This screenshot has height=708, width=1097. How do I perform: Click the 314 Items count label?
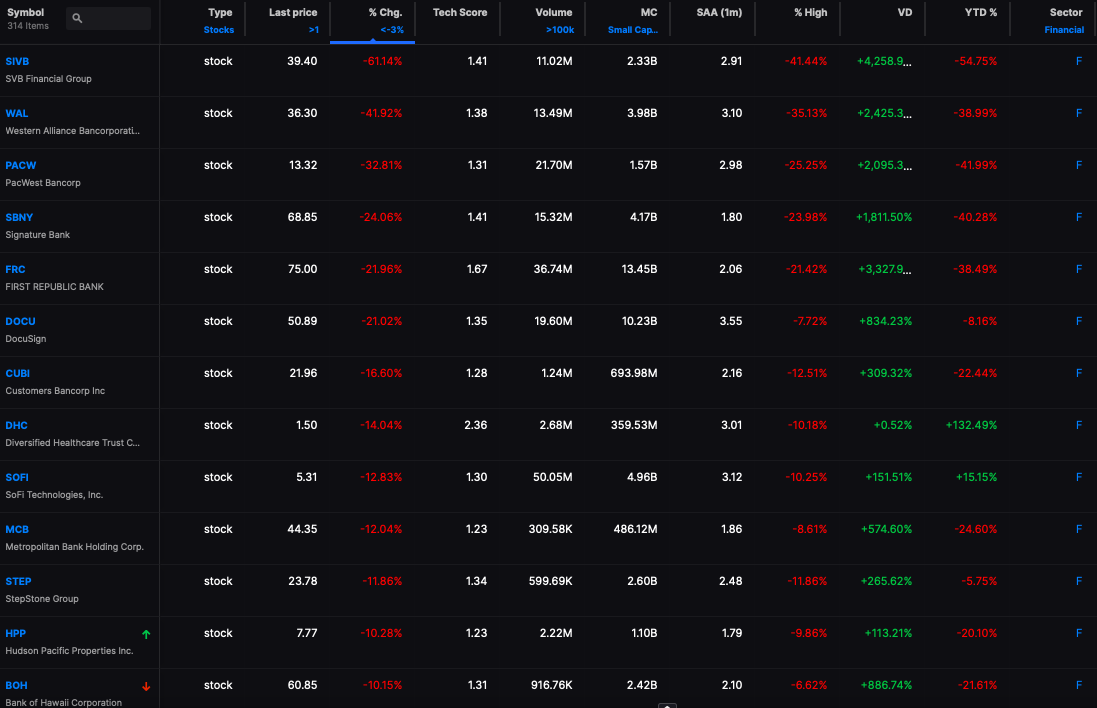pyautogui.click(x=28, y=26)
